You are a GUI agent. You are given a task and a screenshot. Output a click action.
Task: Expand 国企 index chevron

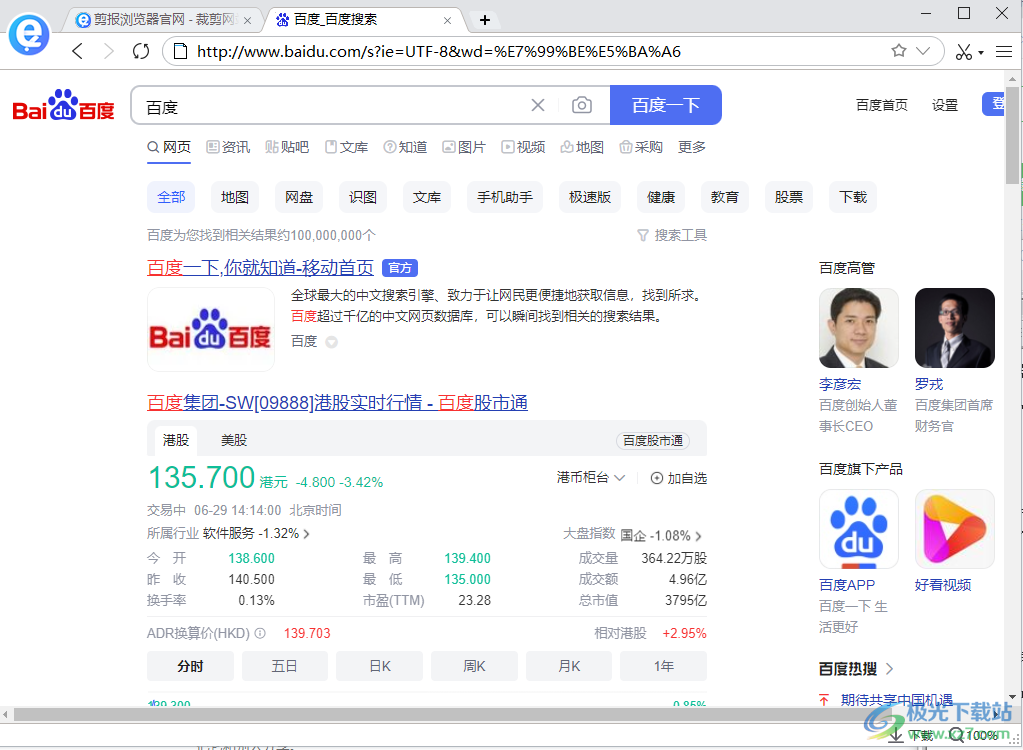[x=698, y=536]
